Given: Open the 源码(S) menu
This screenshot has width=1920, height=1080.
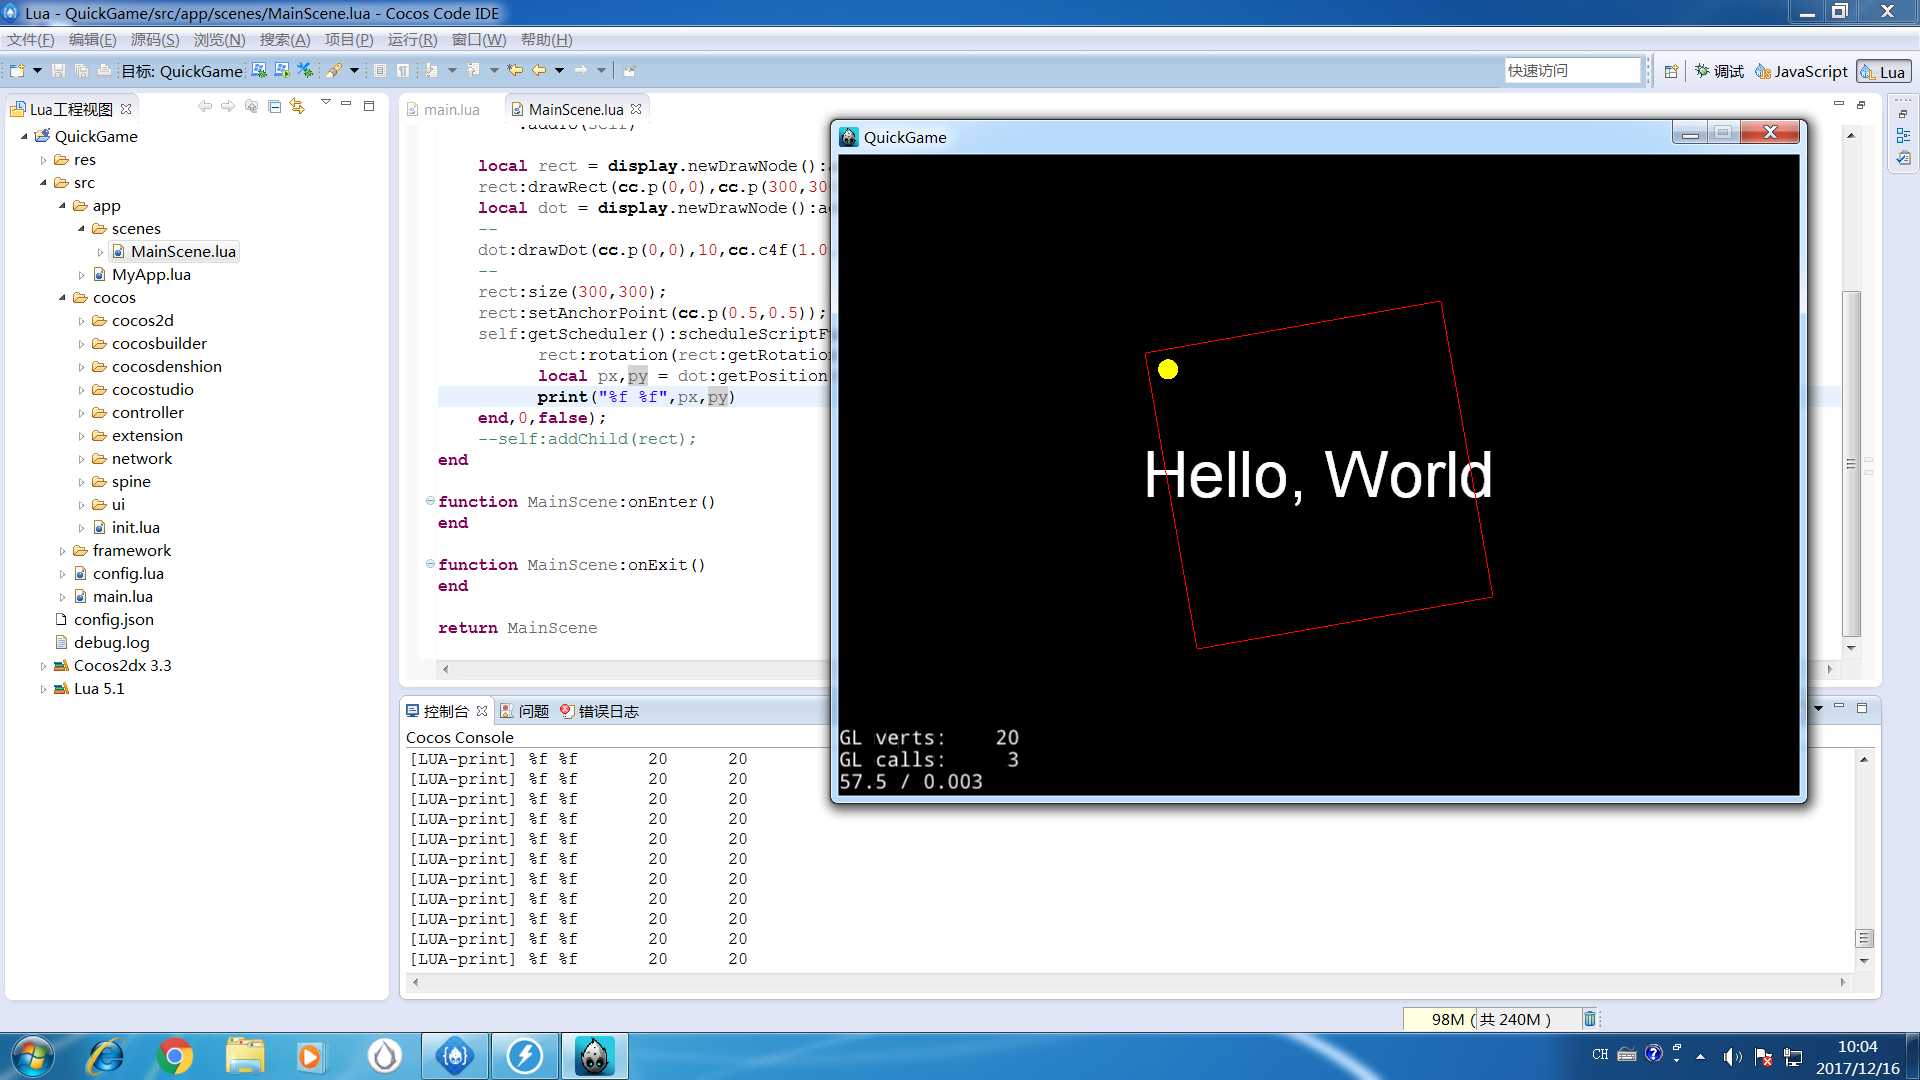Looking at the screenshot, I should coord(155,40).
